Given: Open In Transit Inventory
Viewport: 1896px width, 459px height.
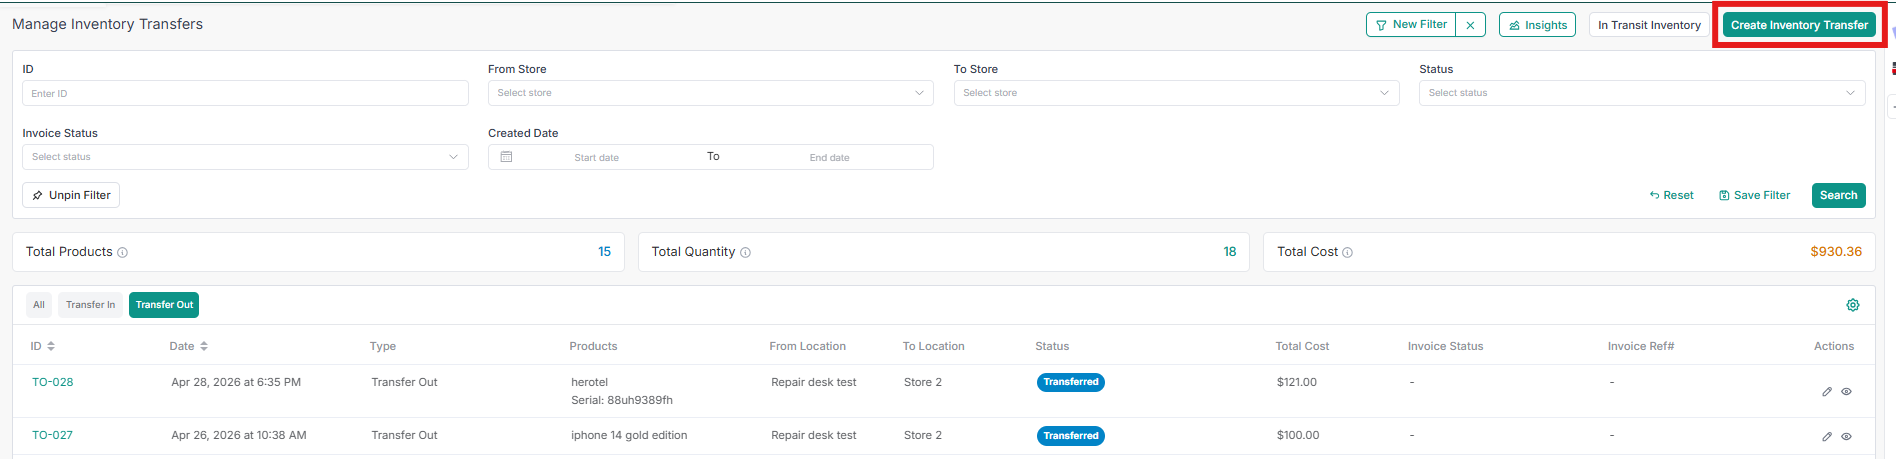Looking at the screenshot, I should [x=1649, y=25].
